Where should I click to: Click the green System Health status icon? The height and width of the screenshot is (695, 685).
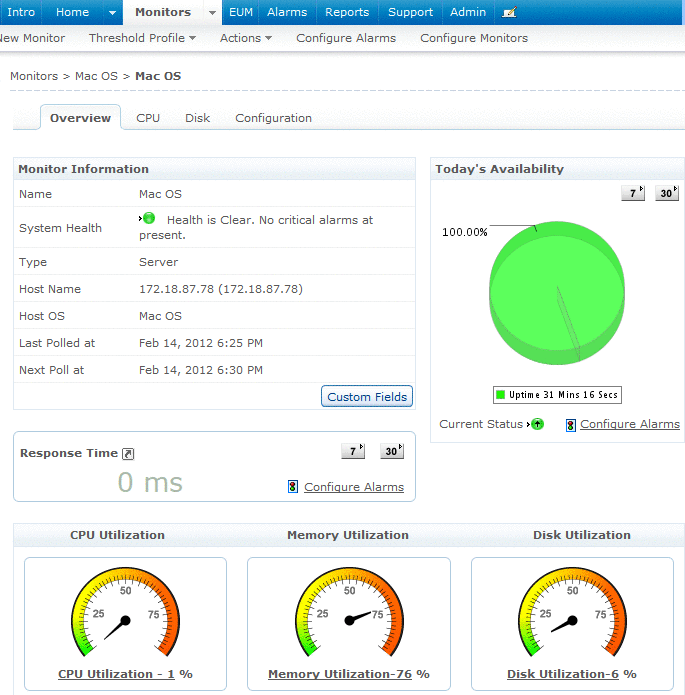pyautogui.click(x=148, y=218)
